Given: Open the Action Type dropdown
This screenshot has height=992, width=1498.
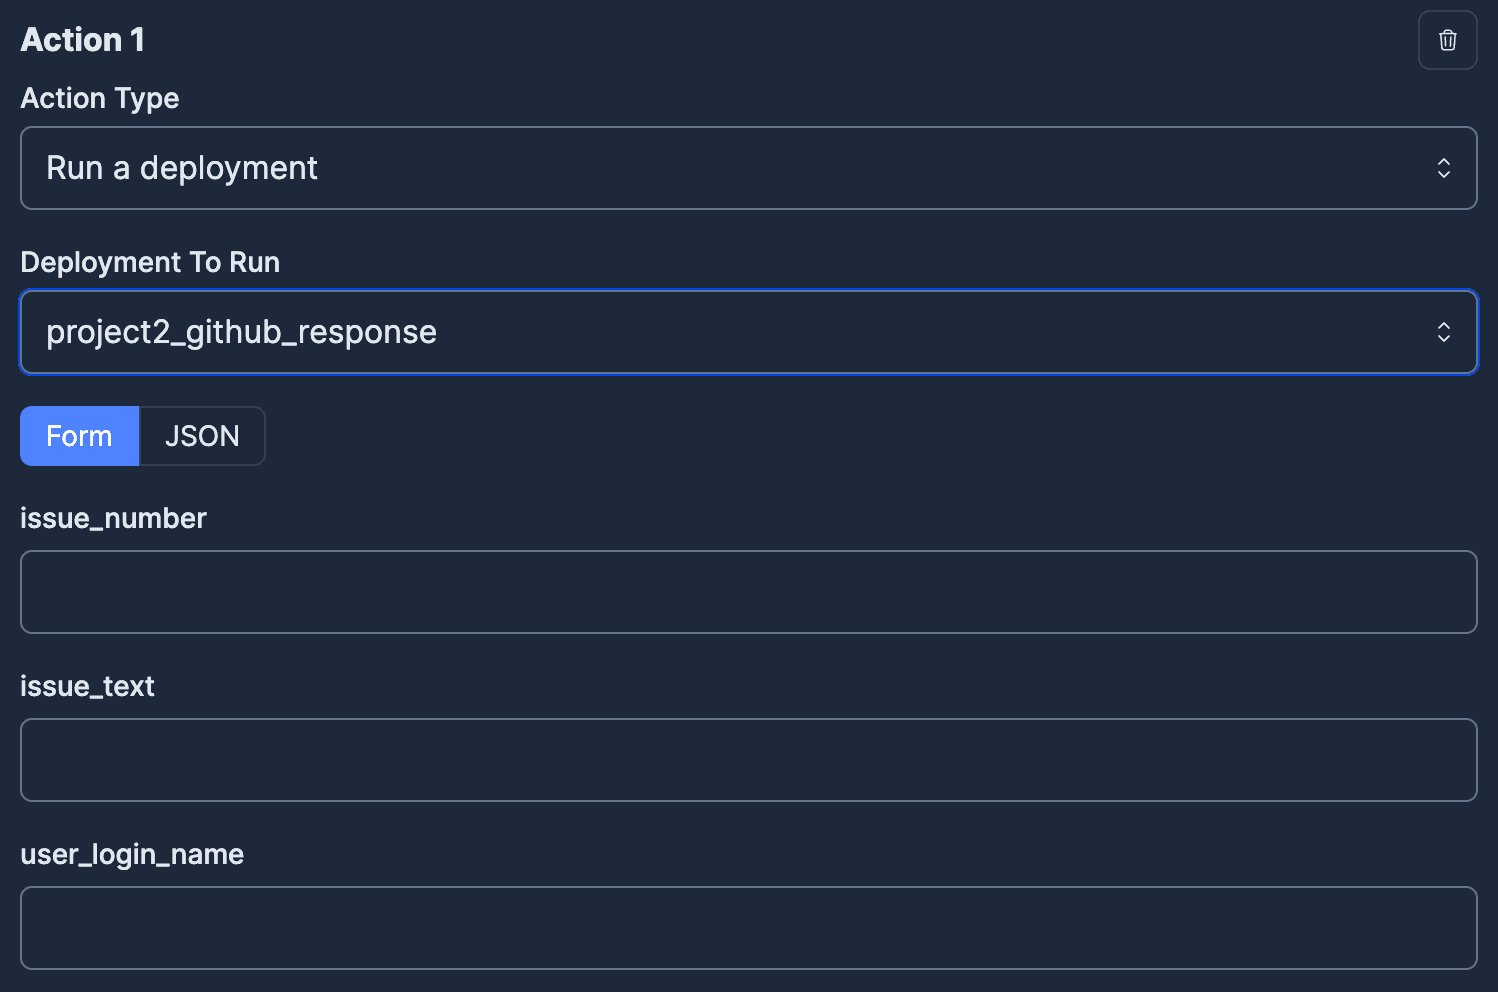Looking at the screenshot, I should (x=748, y=168).
